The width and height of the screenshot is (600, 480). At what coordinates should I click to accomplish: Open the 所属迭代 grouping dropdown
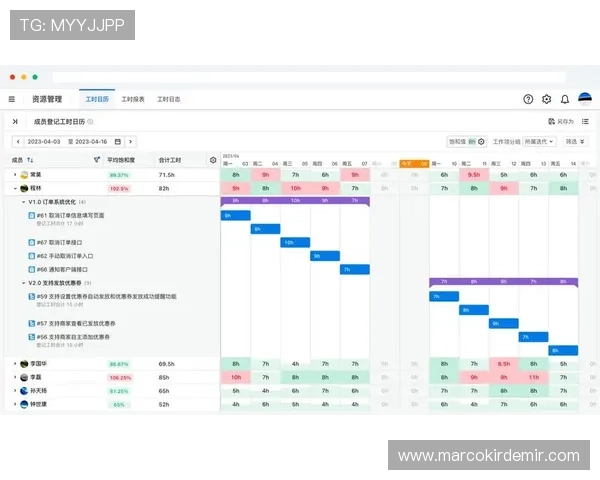point(539,142)
